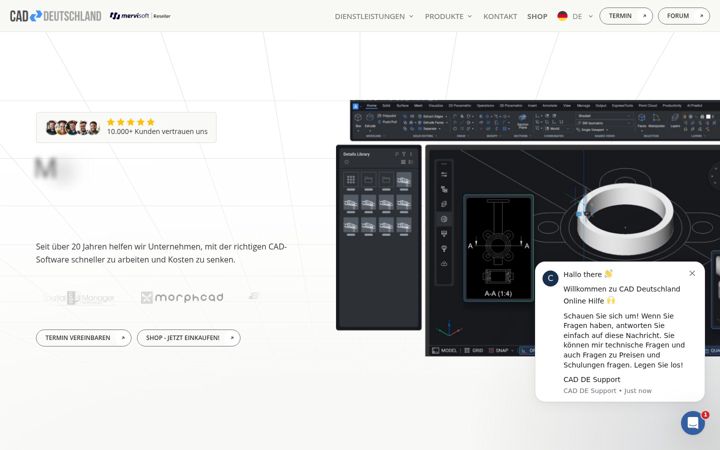Click the Section Plane ribbon icon

click(523, 120)
